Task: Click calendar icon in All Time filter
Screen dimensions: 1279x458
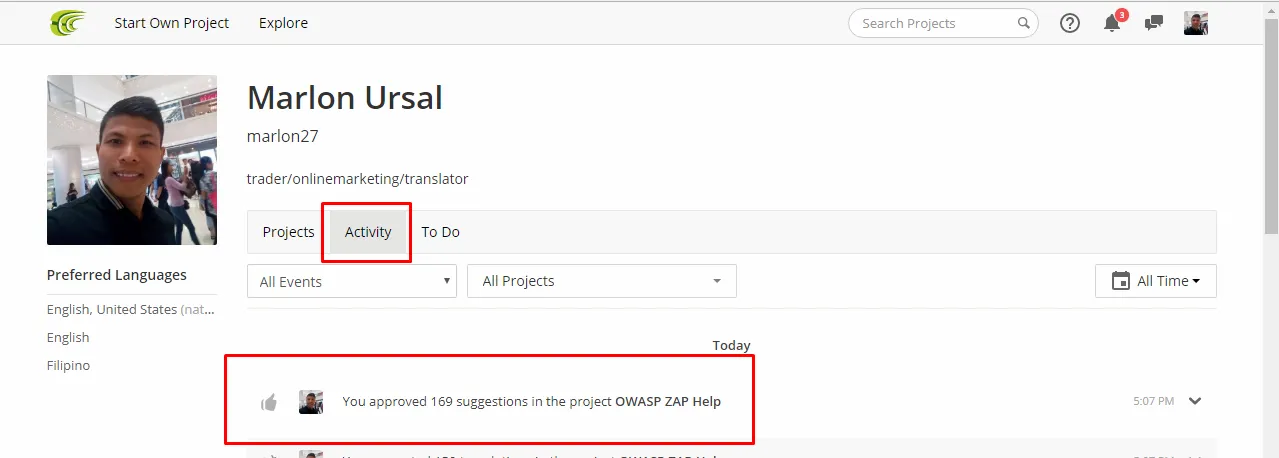Action: 1121,281
